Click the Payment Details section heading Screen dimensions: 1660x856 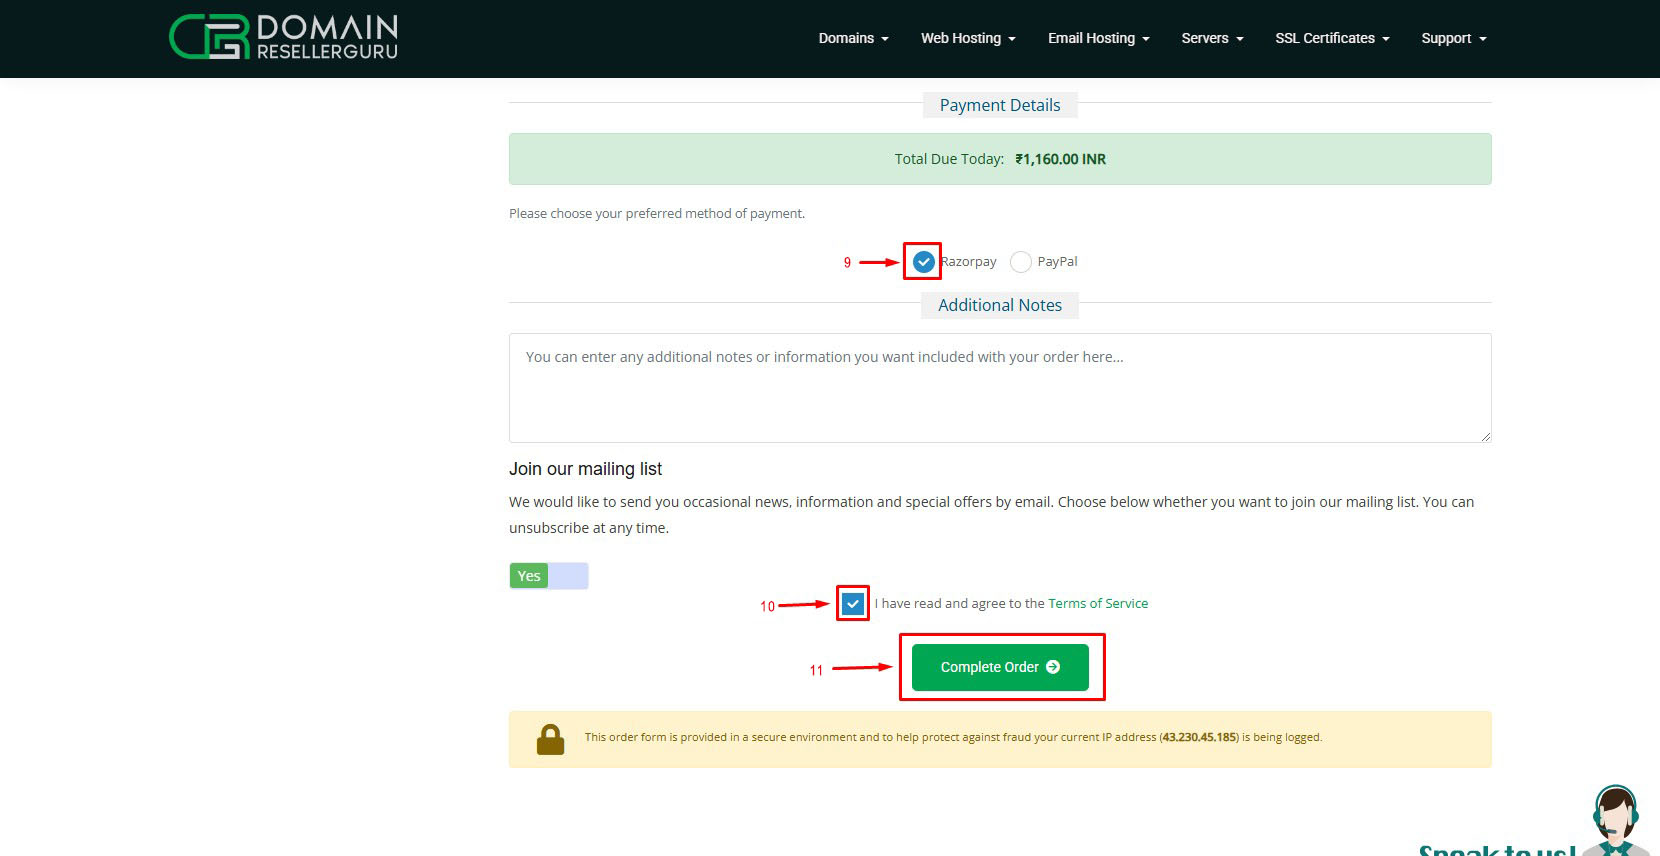tap(1000, 105)
